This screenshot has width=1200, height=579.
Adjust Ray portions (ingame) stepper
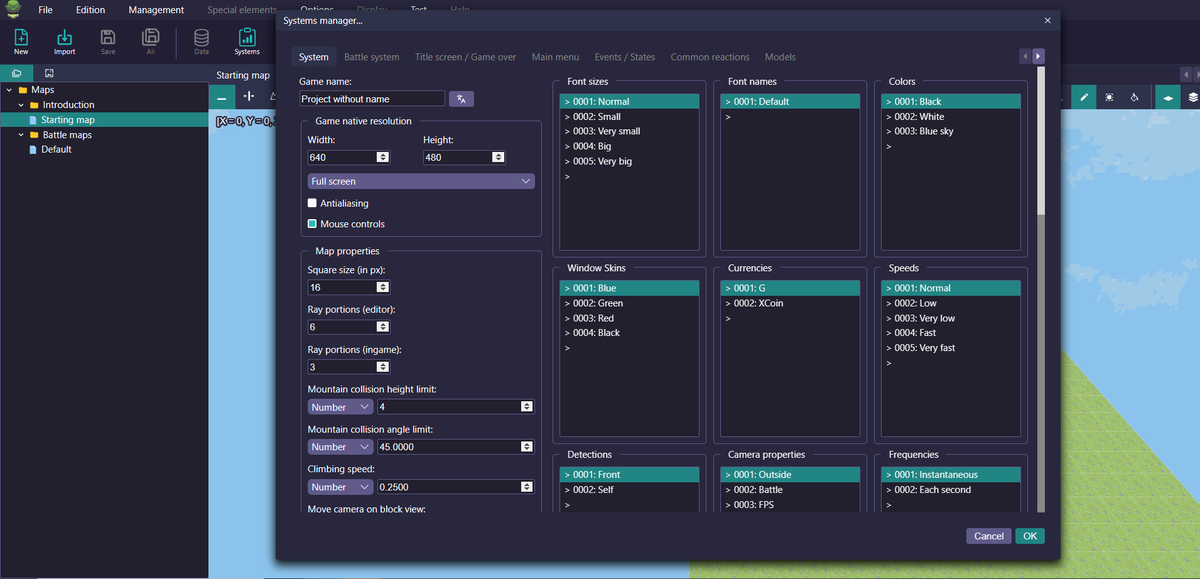point(382,367)
